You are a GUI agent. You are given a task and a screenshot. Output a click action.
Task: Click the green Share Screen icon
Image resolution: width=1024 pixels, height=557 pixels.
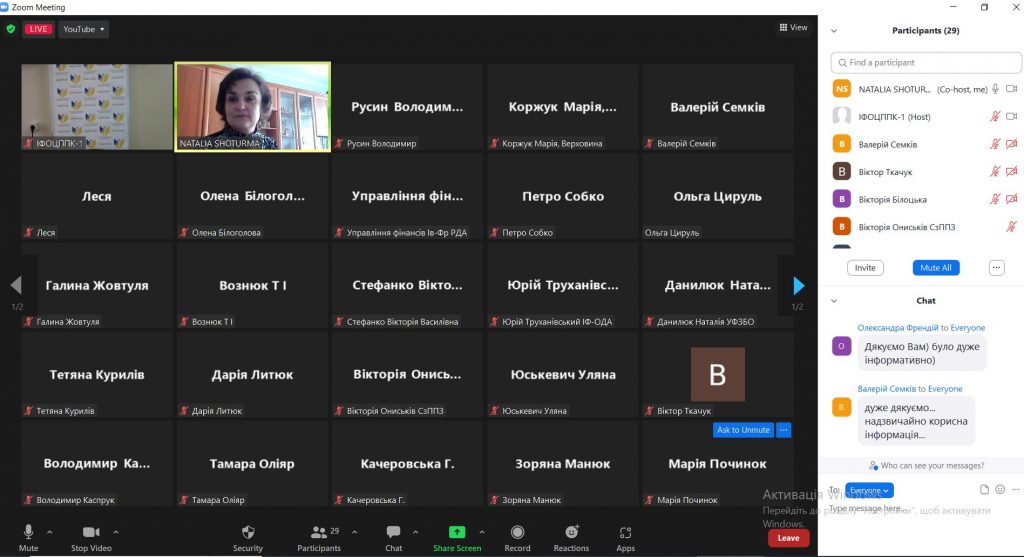click(x=457, y=532)
